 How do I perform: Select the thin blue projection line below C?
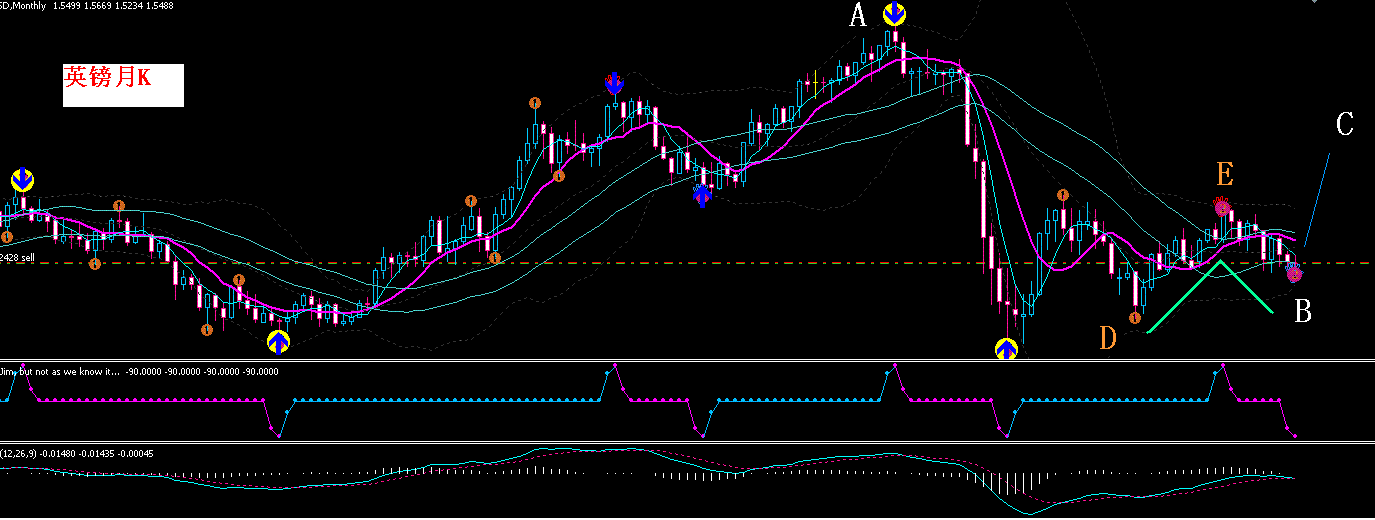[1317, 199]
